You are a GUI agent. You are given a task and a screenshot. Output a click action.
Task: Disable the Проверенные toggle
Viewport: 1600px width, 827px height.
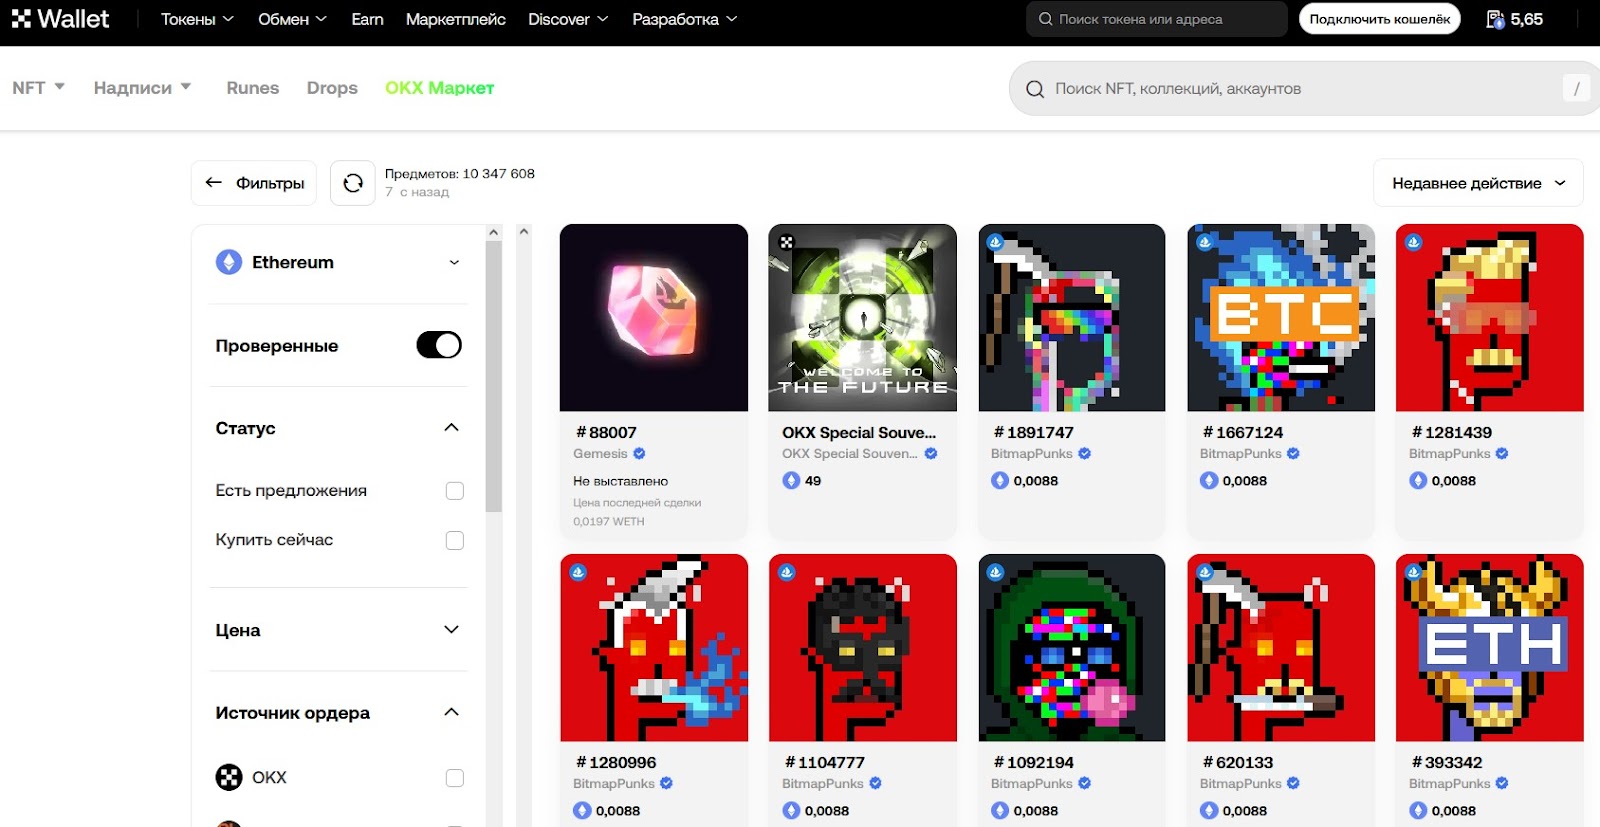[439, 345]
